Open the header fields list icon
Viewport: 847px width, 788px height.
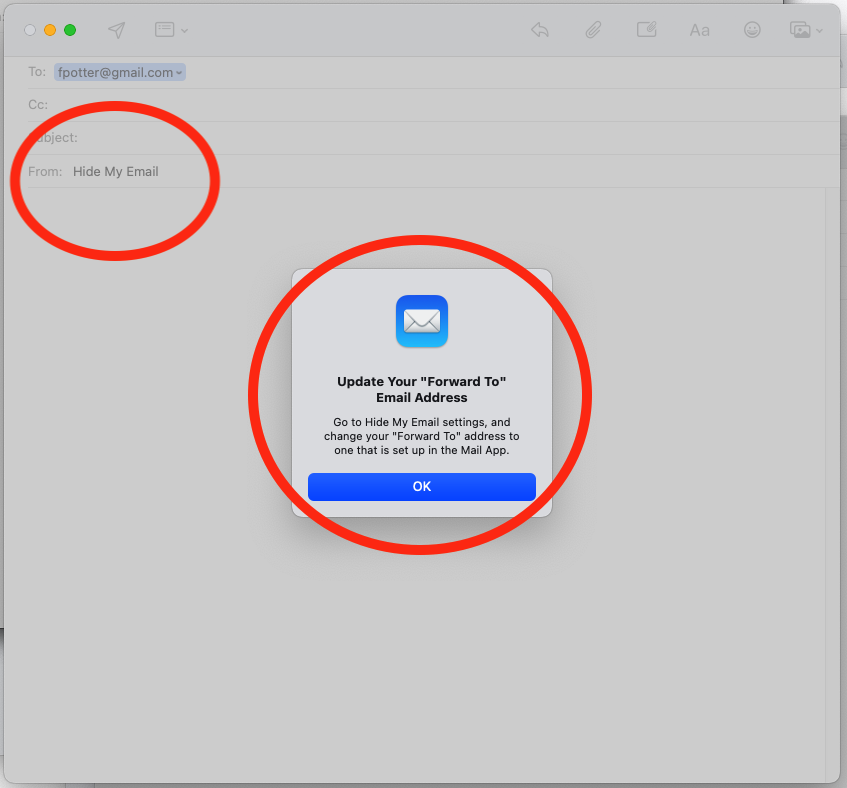click(x=164, y=30)
